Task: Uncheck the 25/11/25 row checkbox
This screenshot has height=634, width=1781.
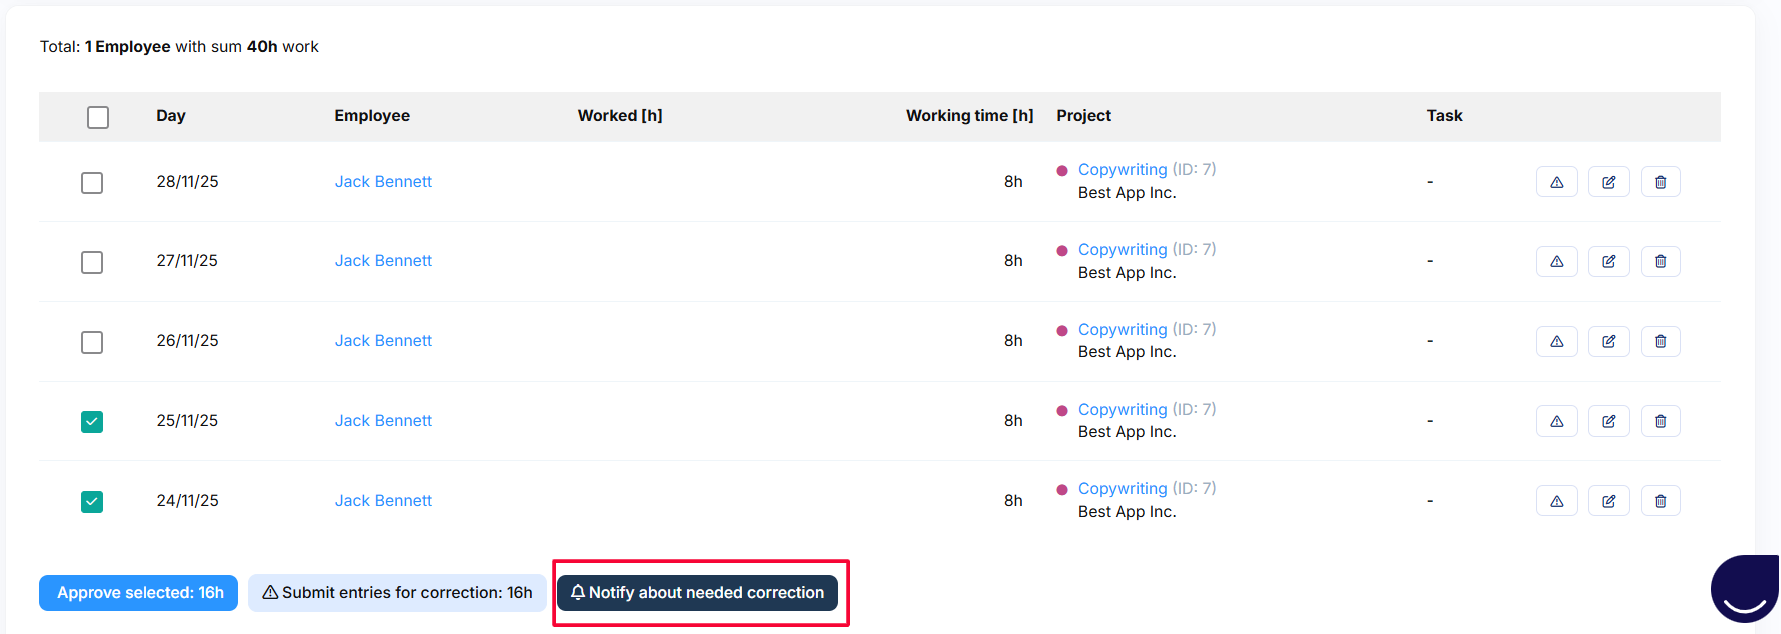Action: point(92,422)
